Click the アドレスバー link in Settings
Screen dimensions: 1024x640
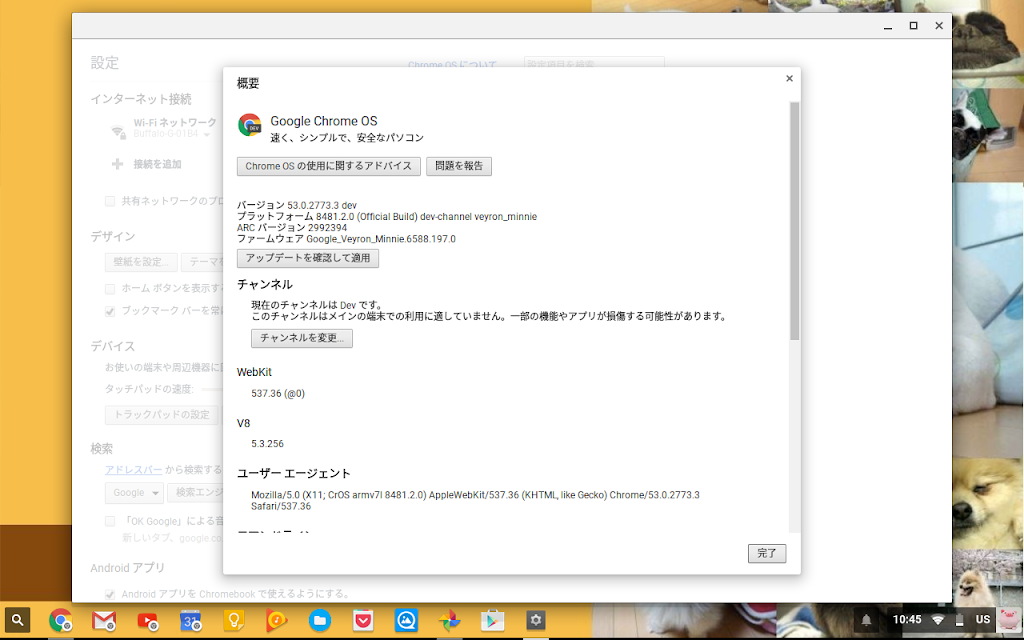[134, 470]
